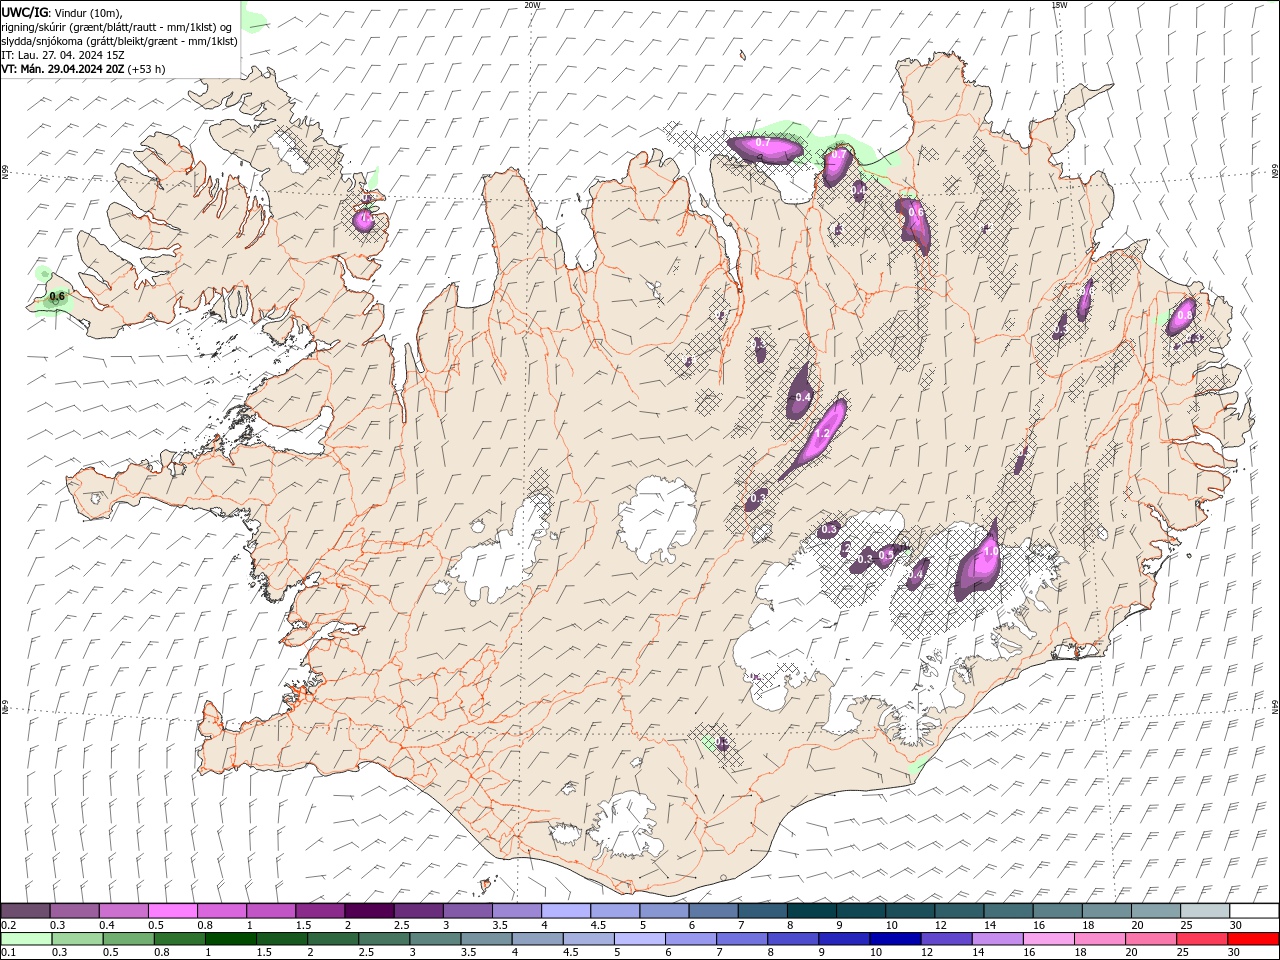The height and width of the screenshot is (960, 1280).
Task: Click the 0.6 value on the green western patch
Action: coord(57,297)
